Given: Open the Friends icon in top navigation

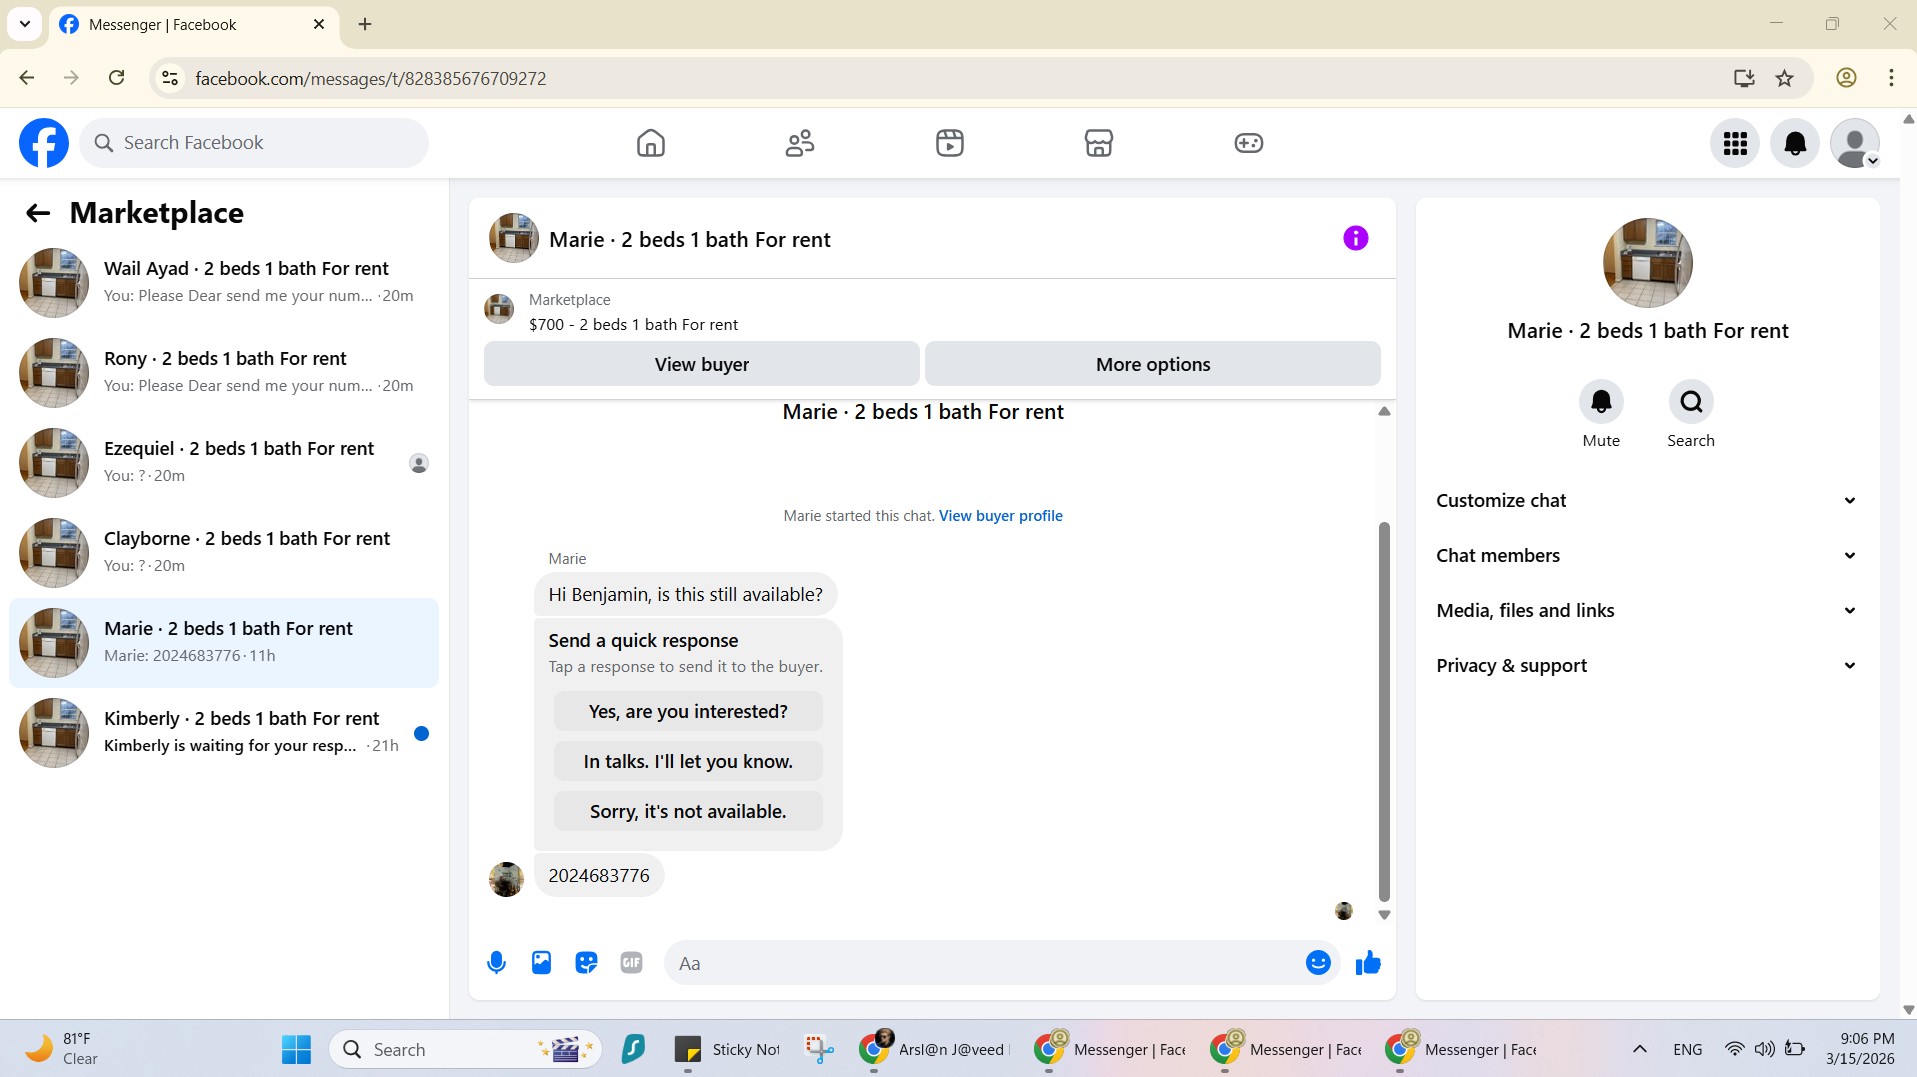Looking at the screenshot, I should (800, 143).
